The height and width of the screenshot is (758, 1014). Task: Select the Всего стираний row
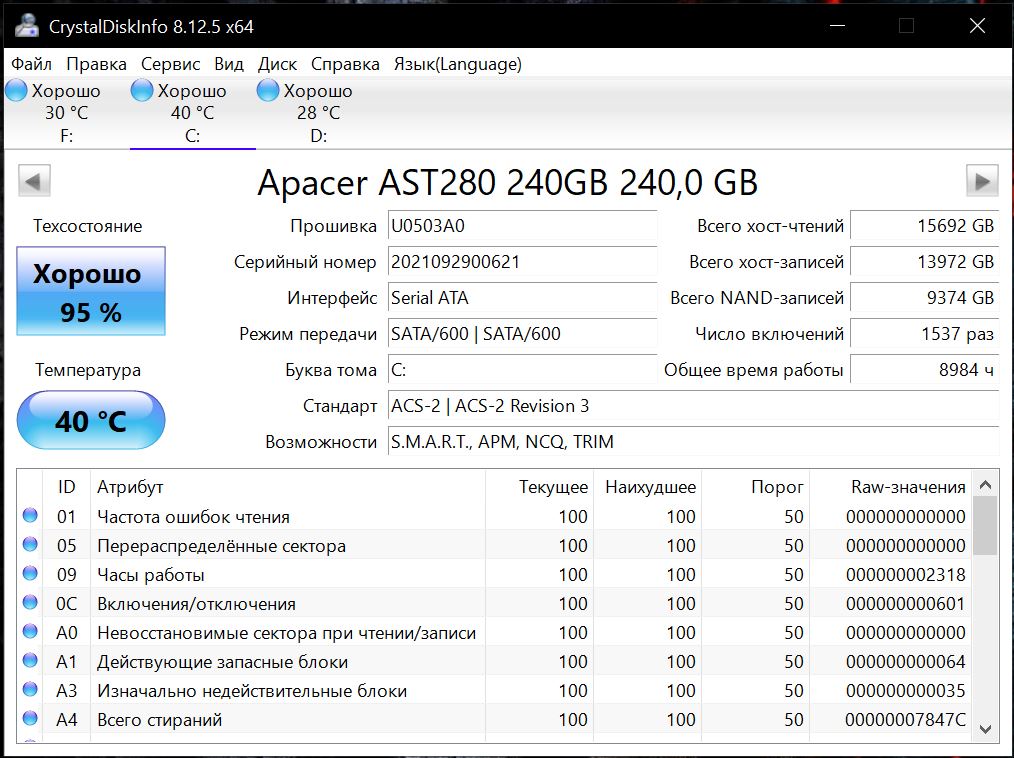click(x=494, y=719)
